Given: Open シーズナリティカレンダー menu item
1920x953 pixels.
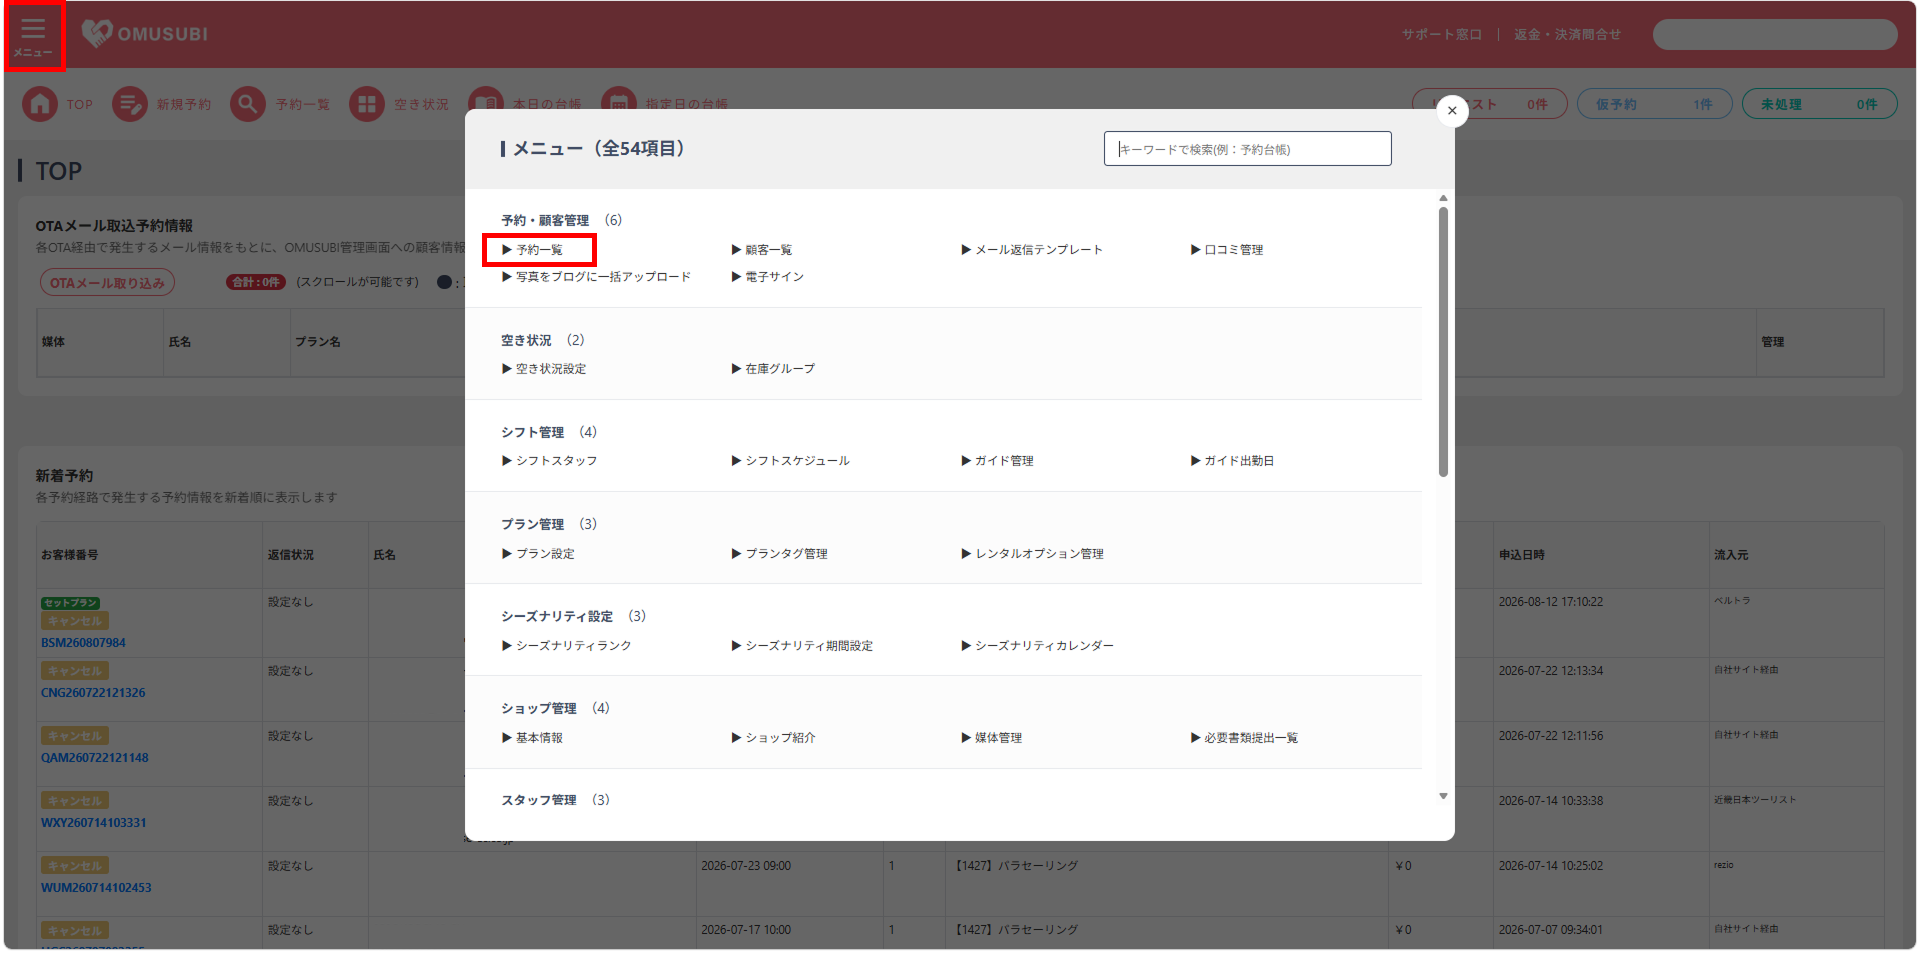Looking at the screenshot, I should (x=1038, y=646).
